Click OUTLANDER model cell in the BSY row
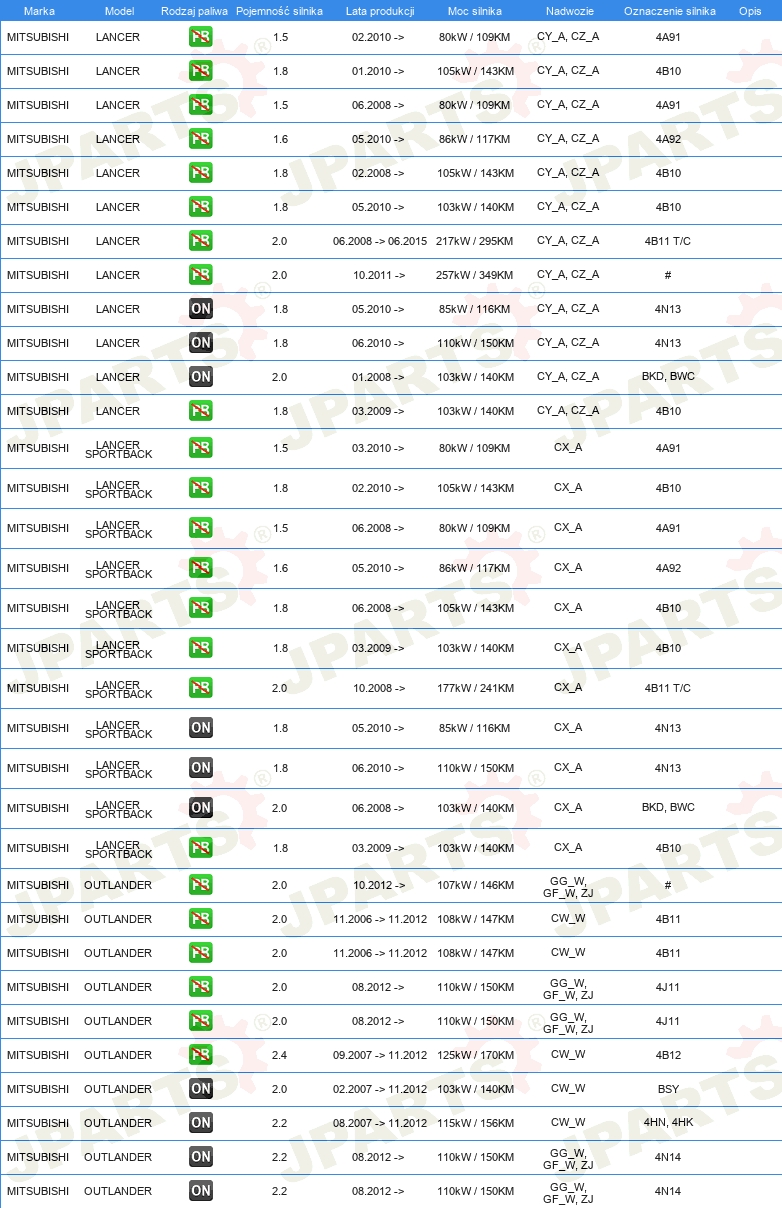Screen dimensions: 782x1208 [x=118, y=1089]
